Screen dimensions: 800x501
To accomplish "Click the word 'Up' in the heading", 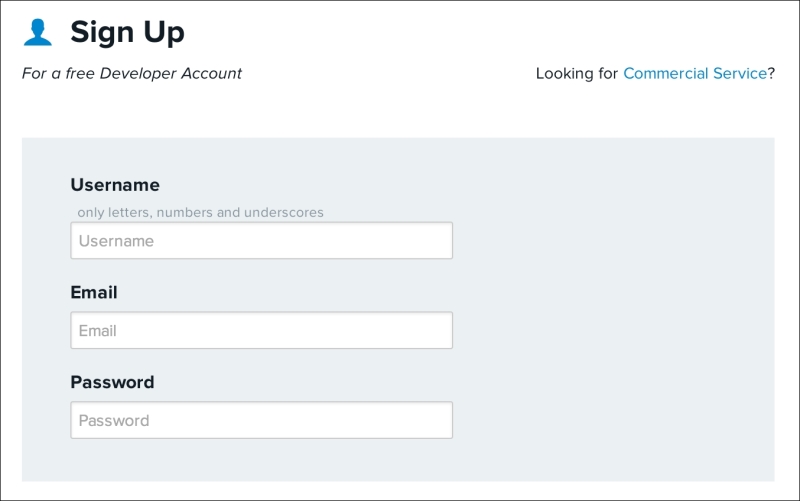I will 164,34.
